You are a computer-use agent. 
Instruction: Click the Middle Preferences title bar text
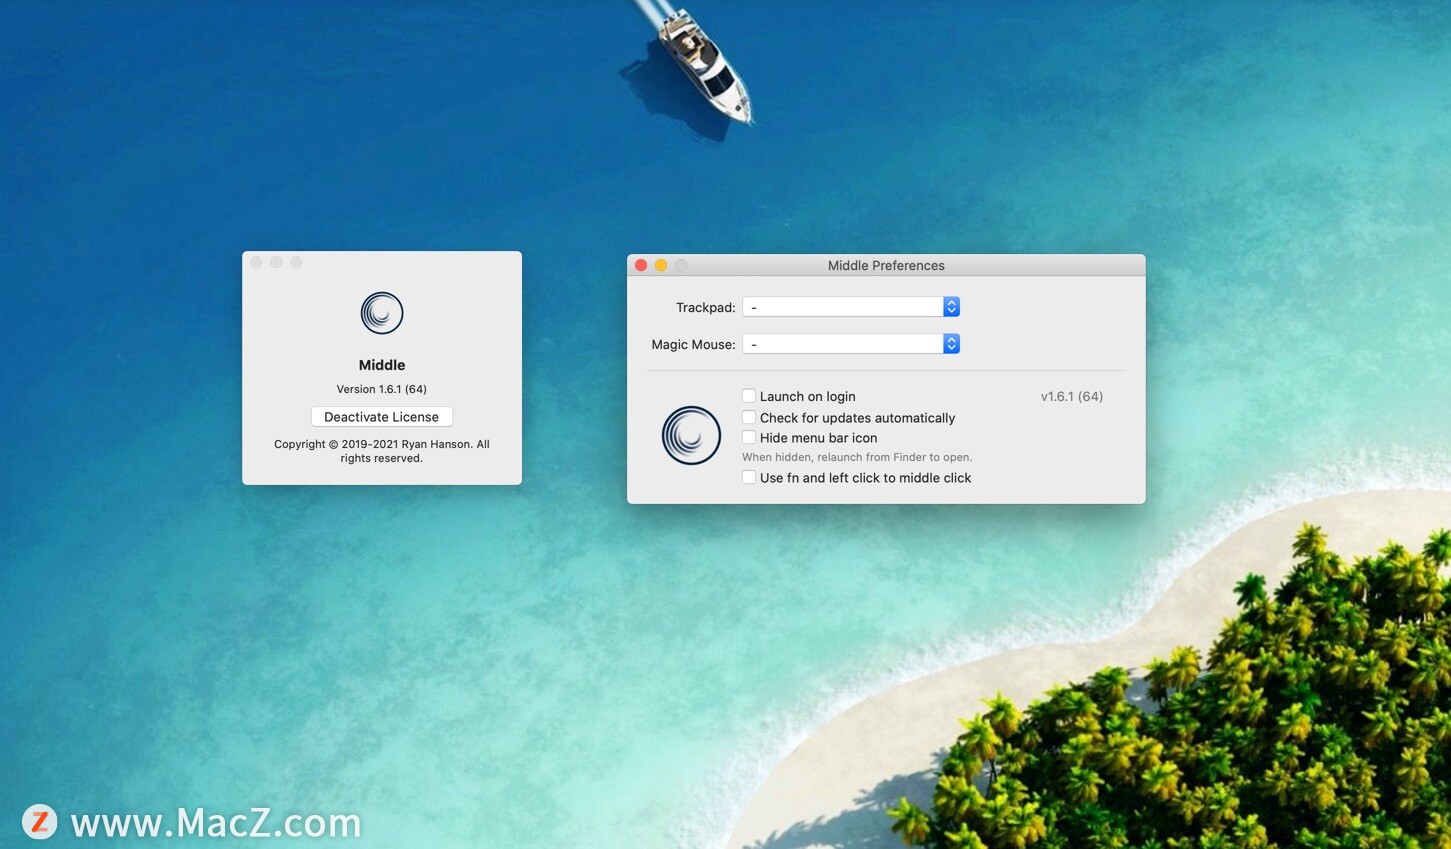[x=886, y=265]
